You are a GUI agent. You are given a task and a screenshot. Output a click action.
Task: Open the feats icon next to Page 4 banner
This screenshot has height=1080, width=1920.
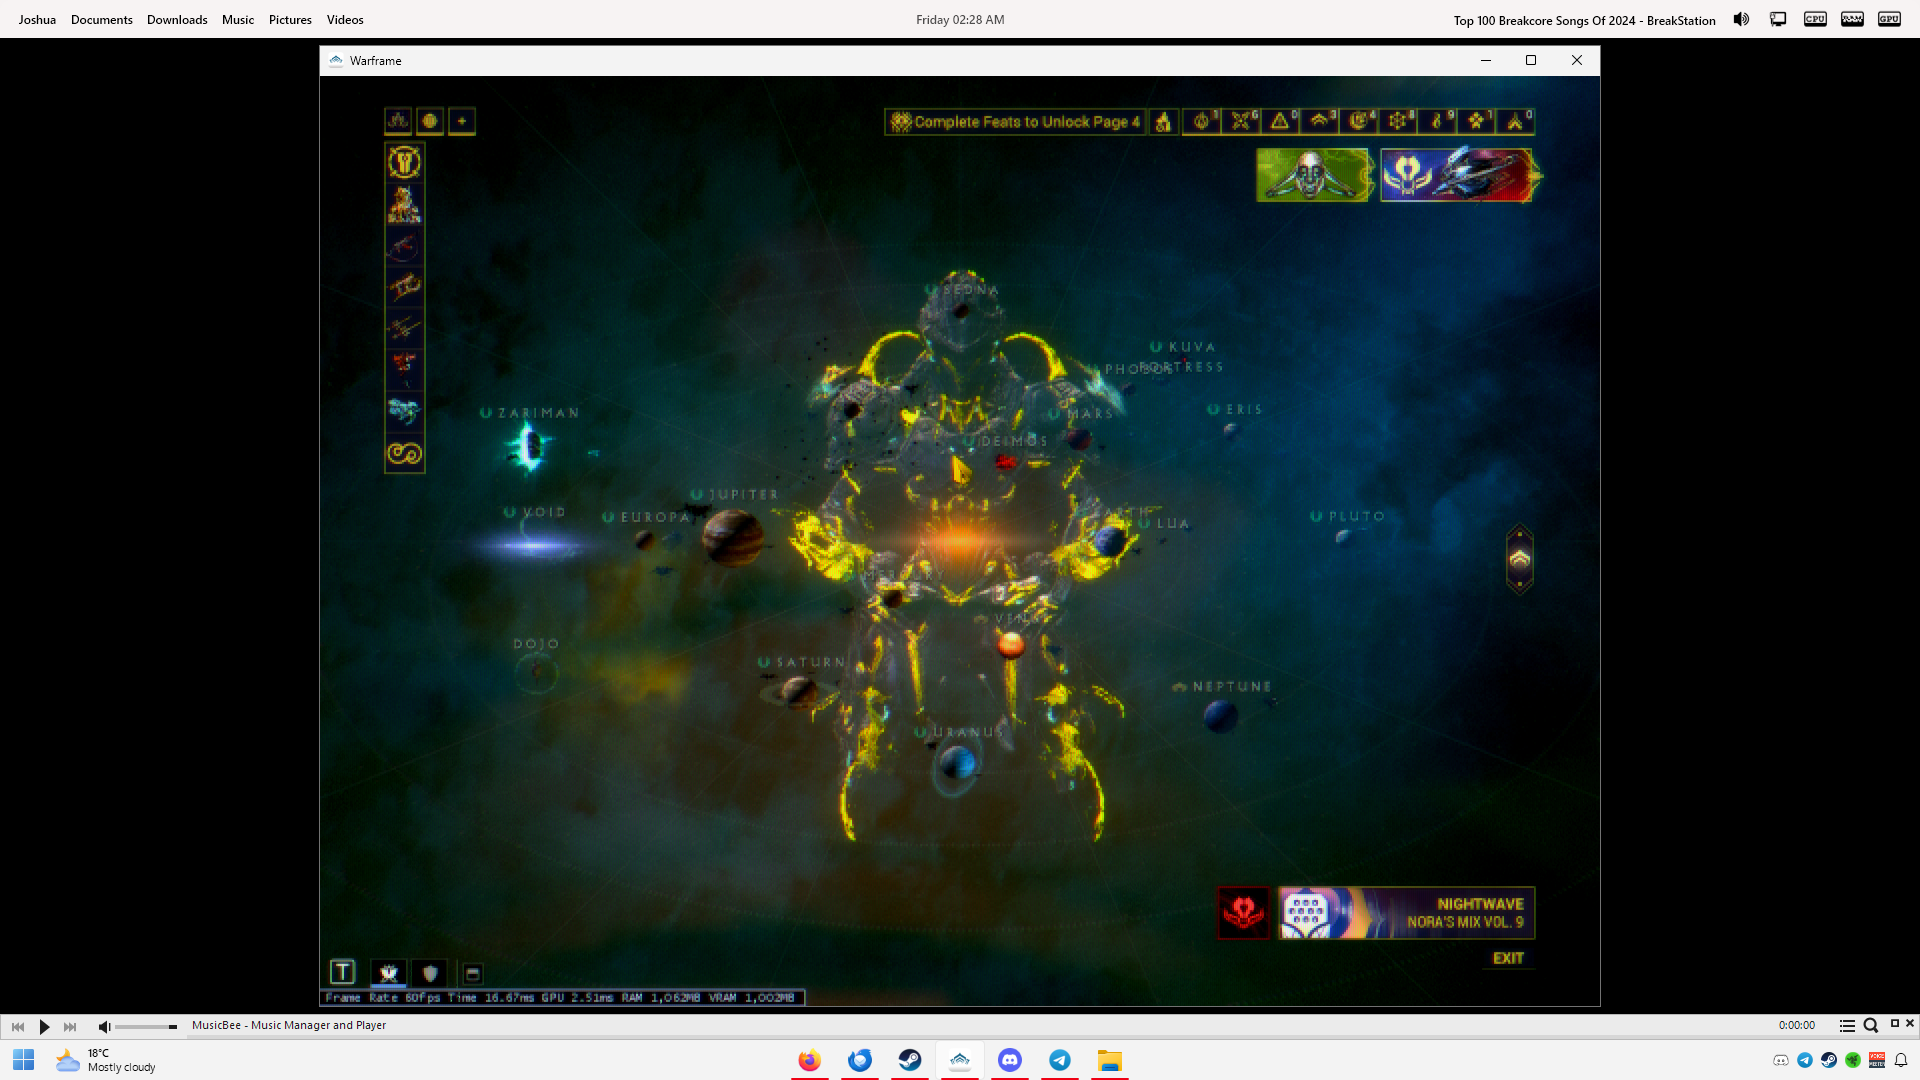1163,122
